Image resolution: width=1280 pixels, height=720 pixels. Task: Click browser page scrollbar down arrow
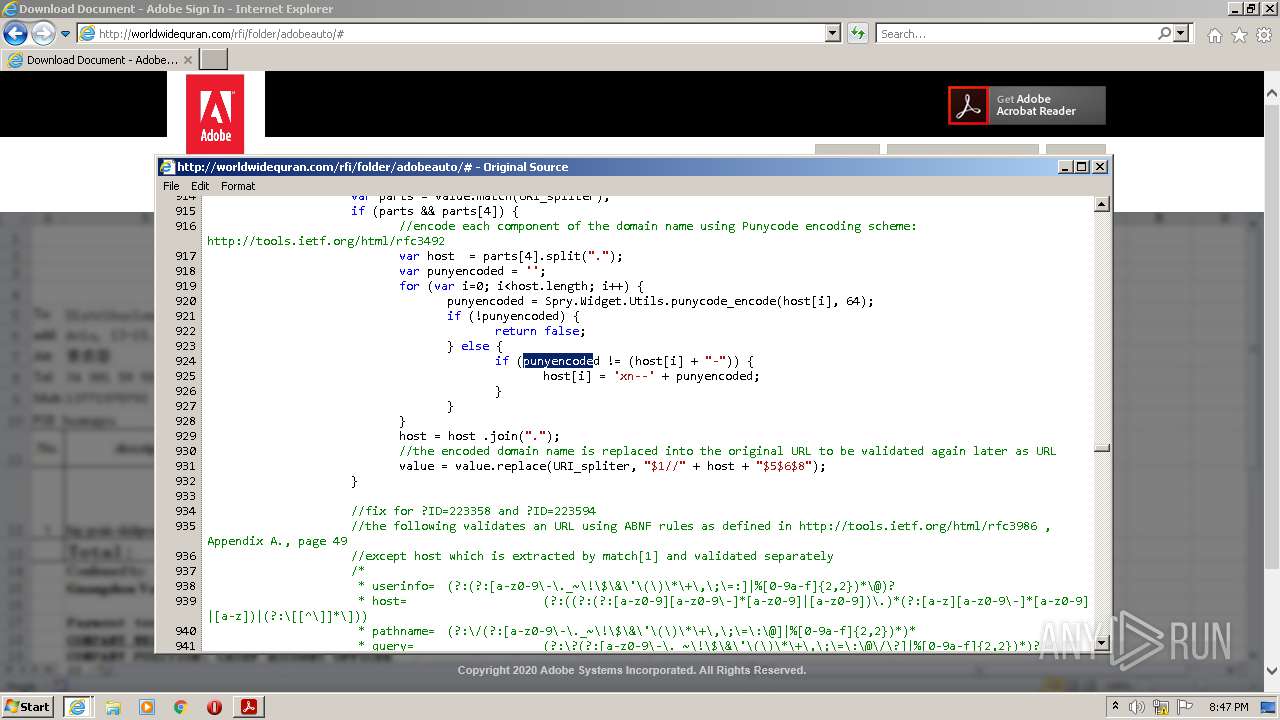[x=1271, y=670]
